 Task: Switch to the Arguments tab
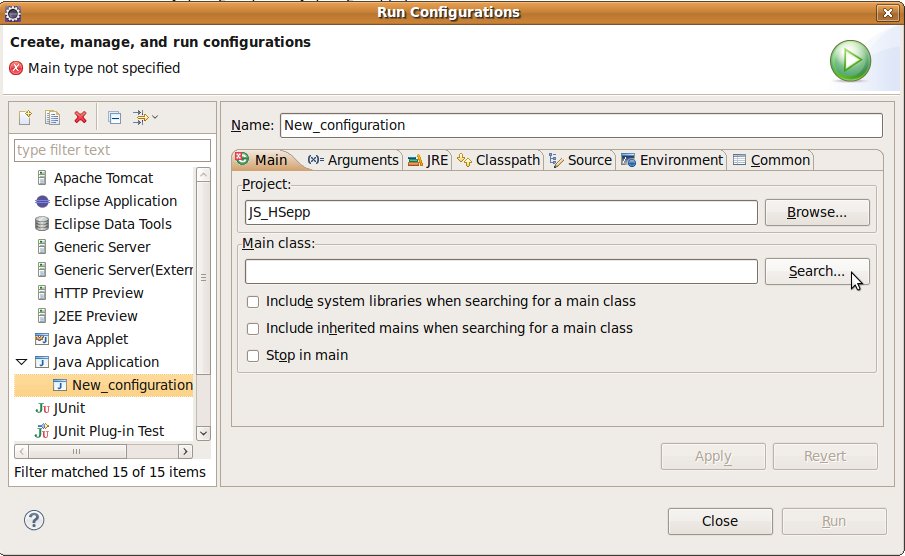pyautogui.click(x=353, y=160)
